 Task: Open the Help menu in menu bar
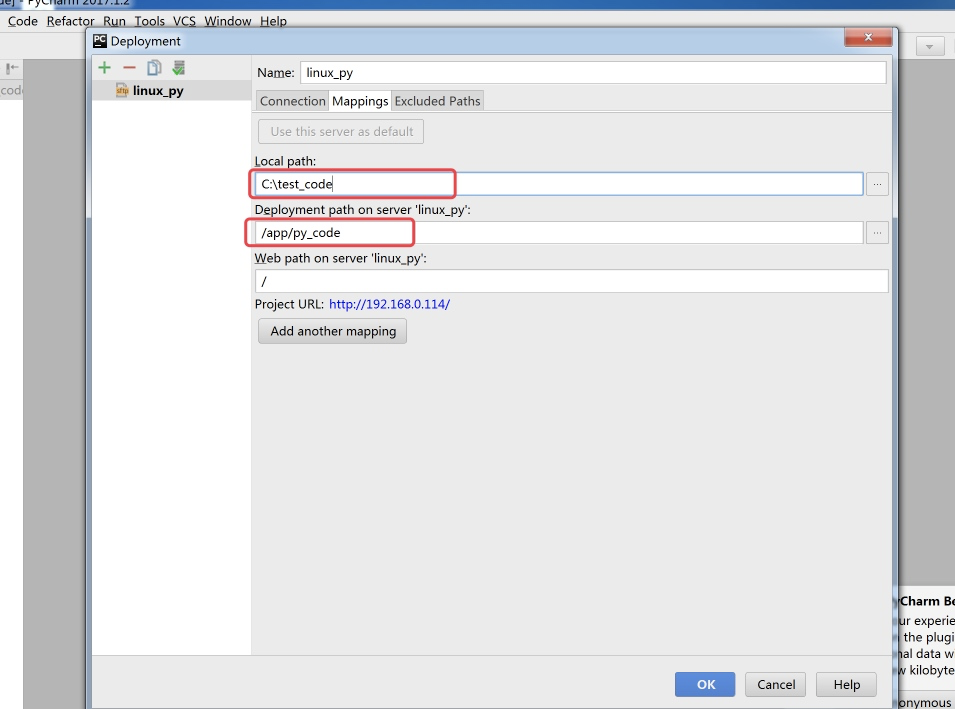tap(273, 21)
